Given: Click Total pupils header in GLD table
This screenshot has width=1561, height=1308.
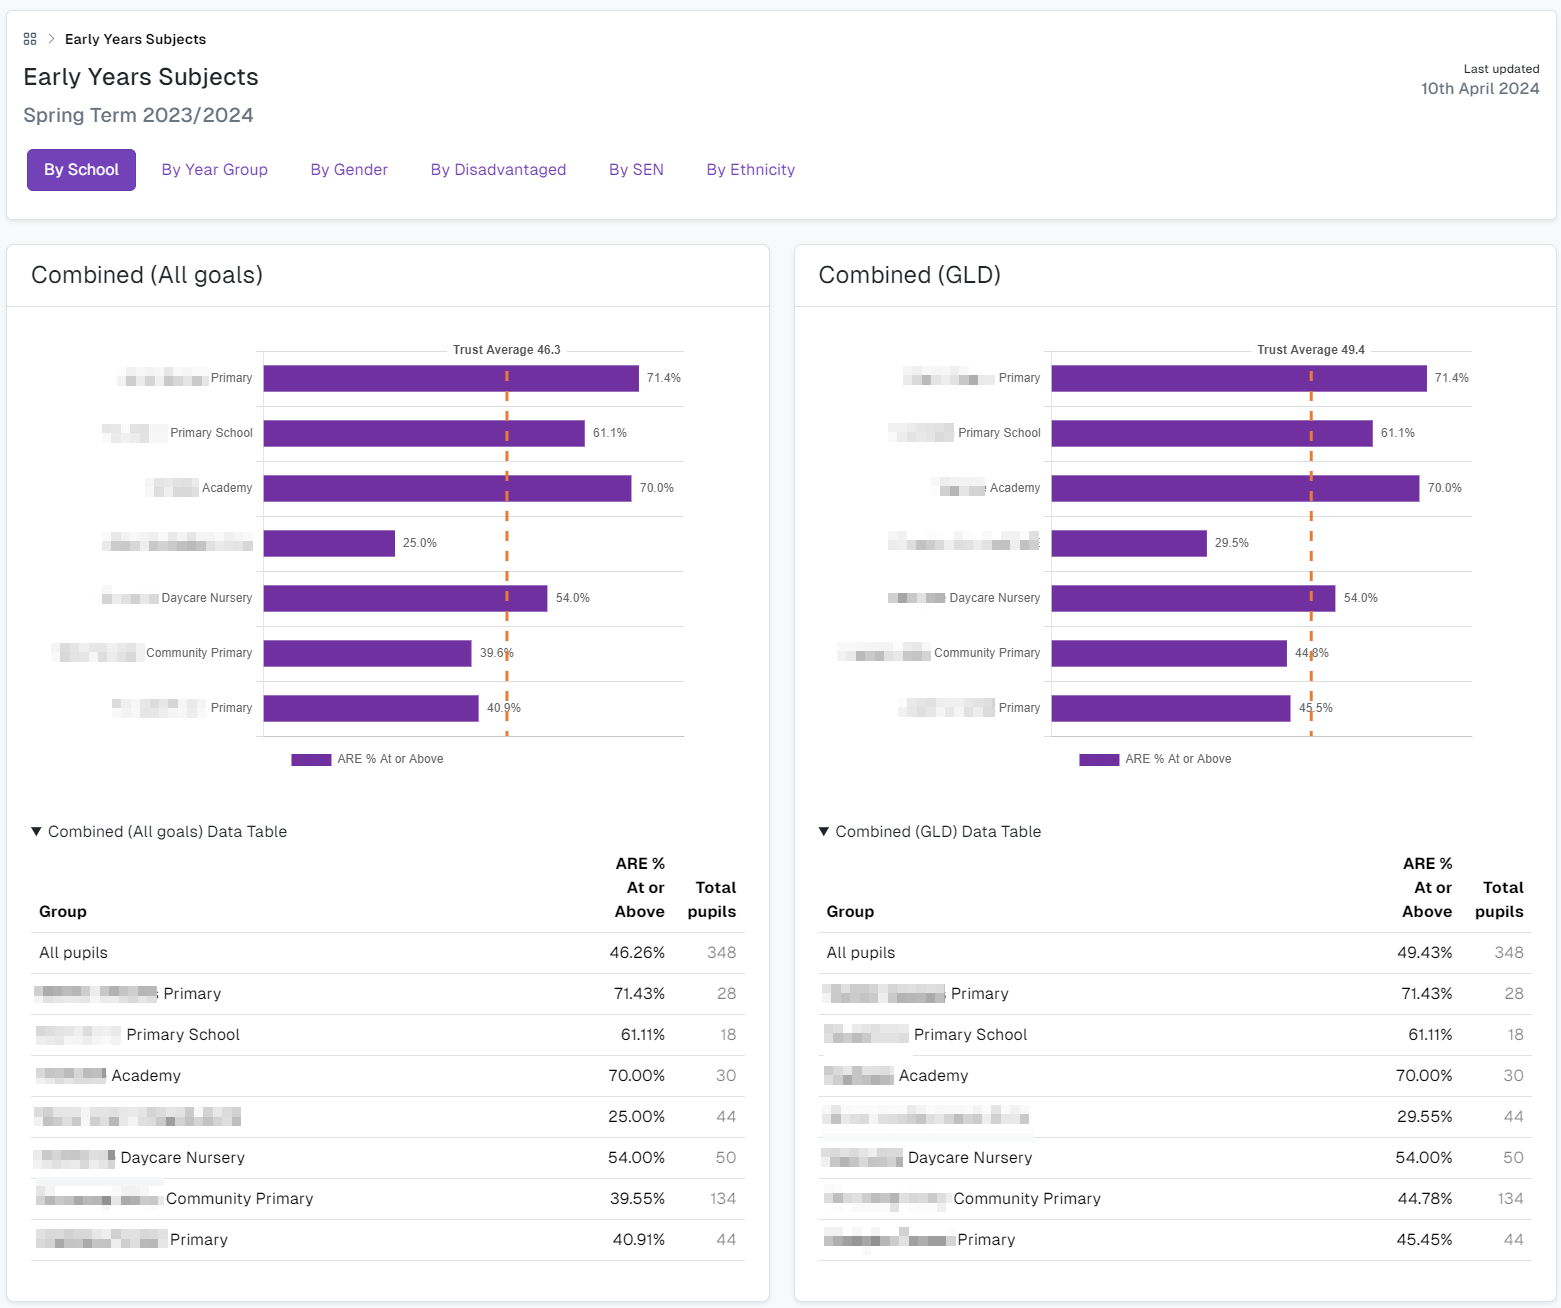Looking at the screenshot, I should tap(1498, 899).
